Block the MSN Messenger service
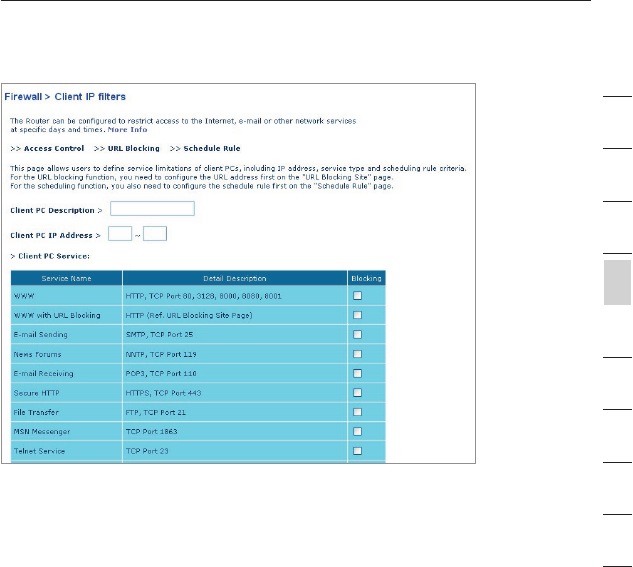 357,431
